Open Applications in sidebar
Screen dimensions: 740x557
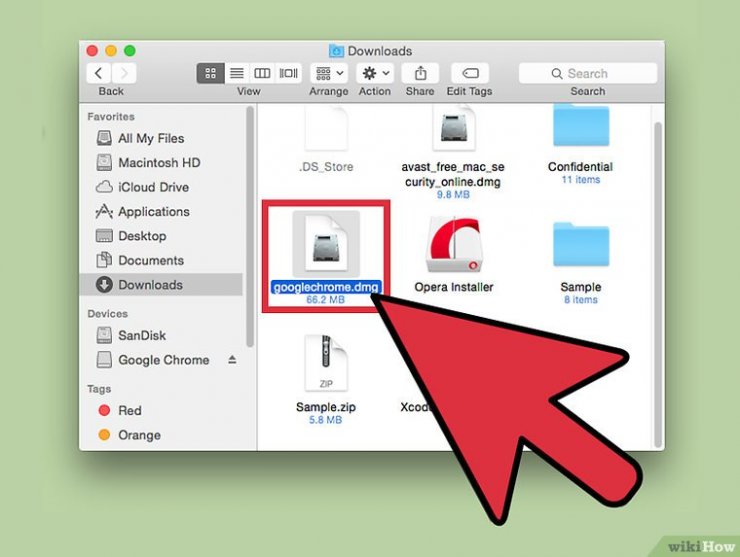click(x=161, y=211)
